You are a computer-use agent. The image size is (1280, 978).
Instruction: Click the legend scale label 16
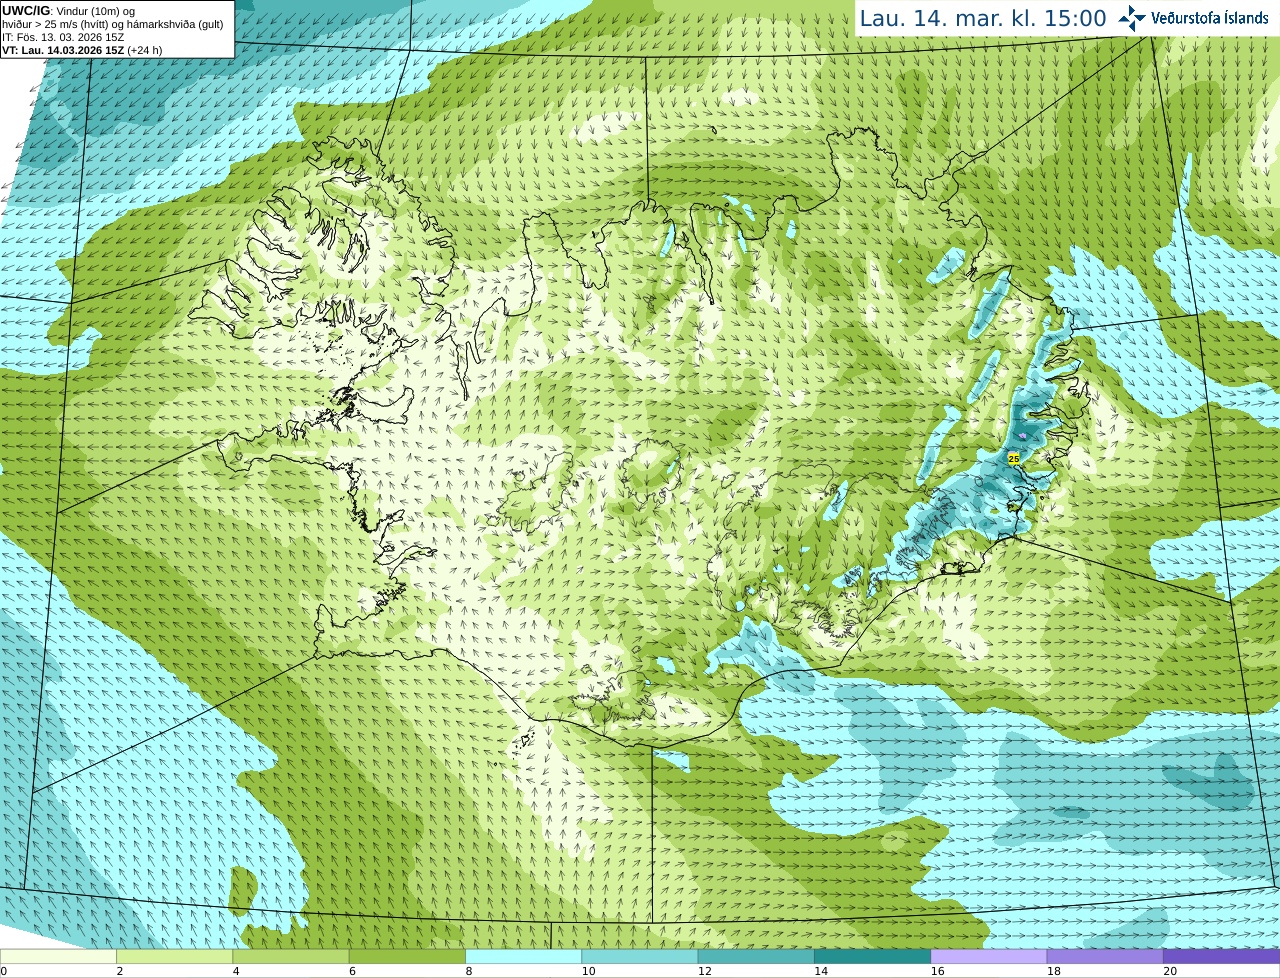coord(937,971)
